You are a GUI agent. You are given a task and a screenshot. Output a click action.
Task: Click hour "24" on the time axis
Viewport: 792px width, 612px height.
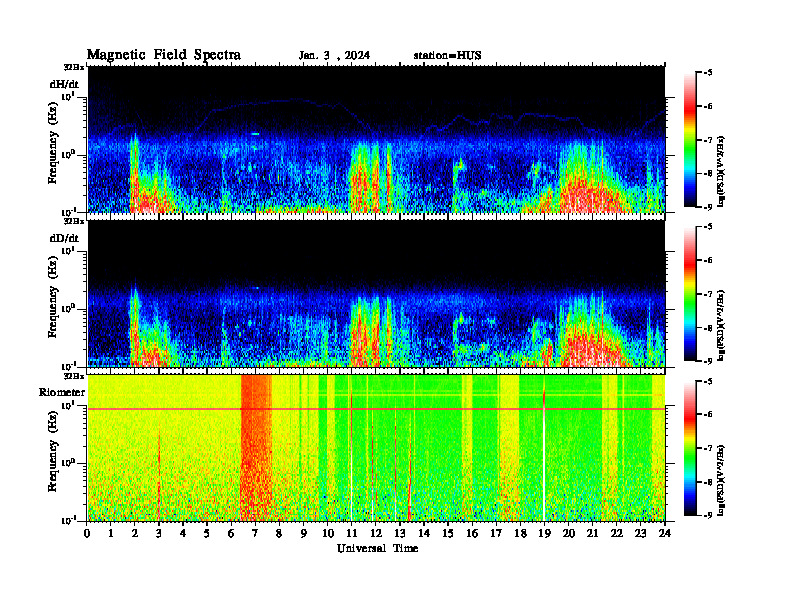pos(665,533)
